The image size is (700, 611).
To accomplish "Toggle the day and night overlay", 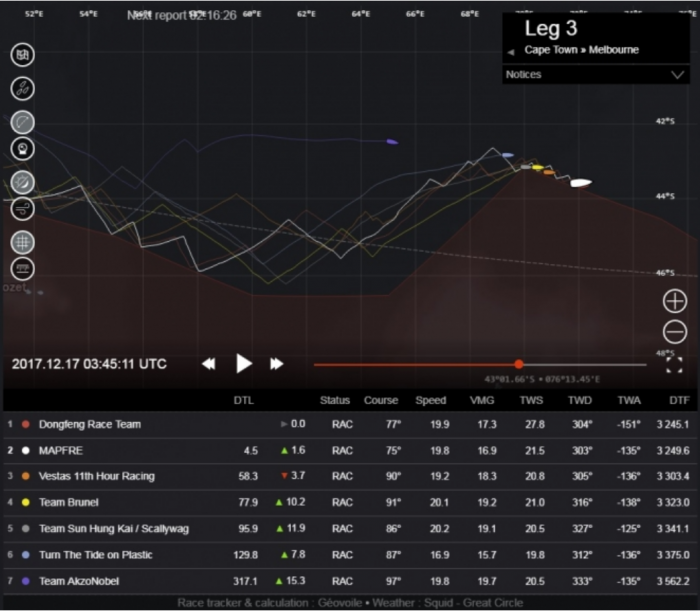I will point(22,183).
